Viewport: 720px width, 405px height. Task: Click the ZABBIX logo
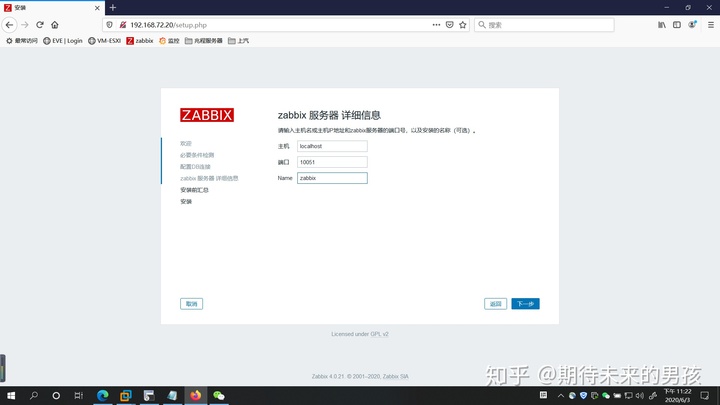[x=207, y=115]
